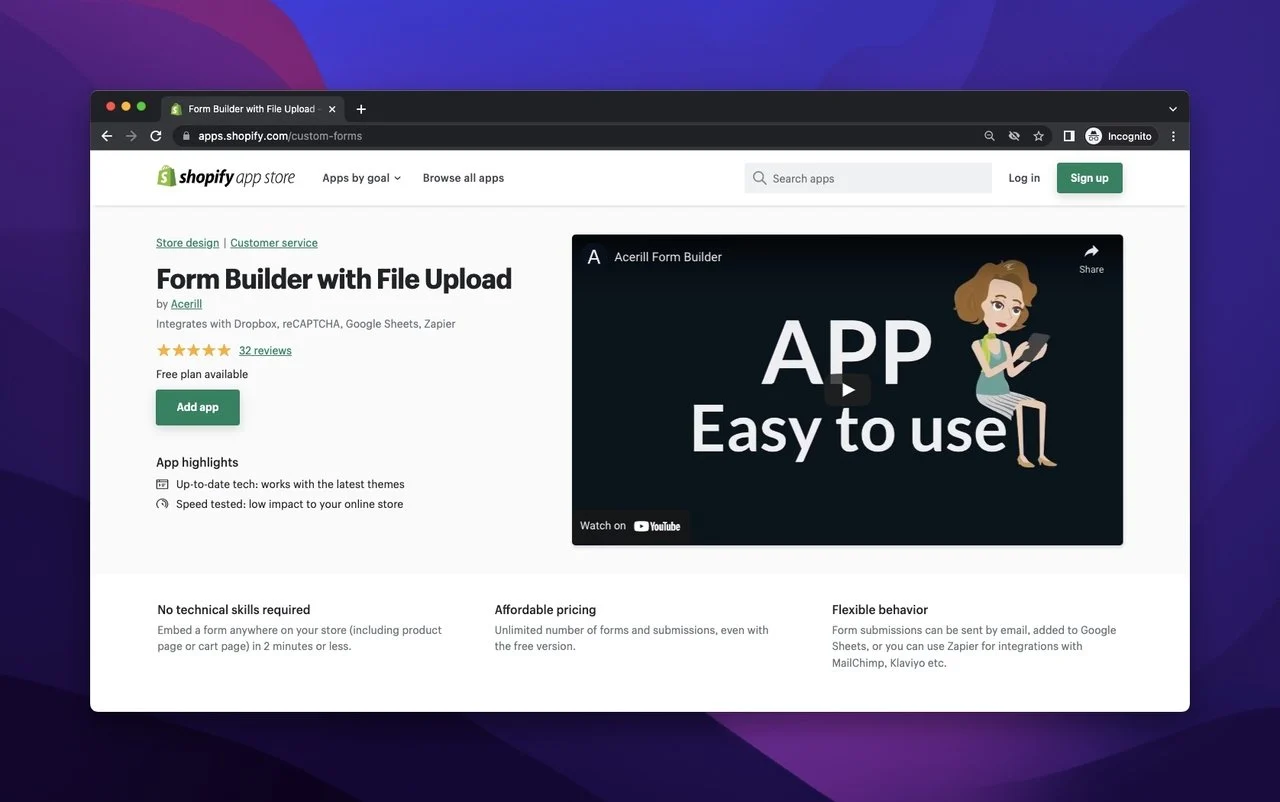
Task: Go back using the browser back arrow
Action: point(107,136)
